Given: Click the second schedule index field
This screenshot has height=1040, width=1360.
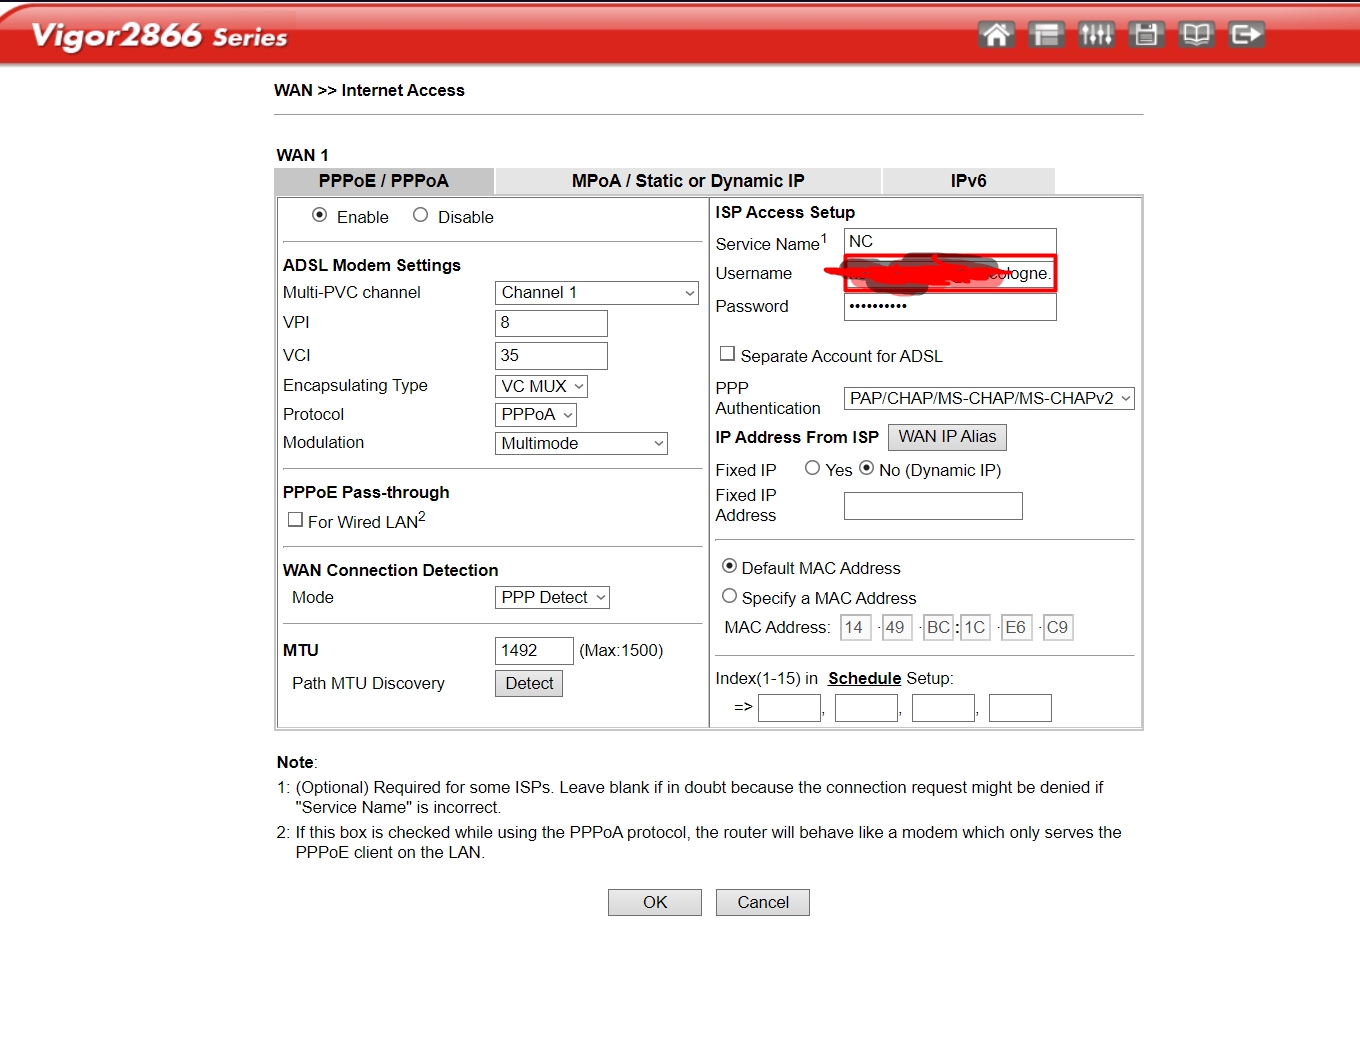Looking at the screenshot, I should point(866,708).
